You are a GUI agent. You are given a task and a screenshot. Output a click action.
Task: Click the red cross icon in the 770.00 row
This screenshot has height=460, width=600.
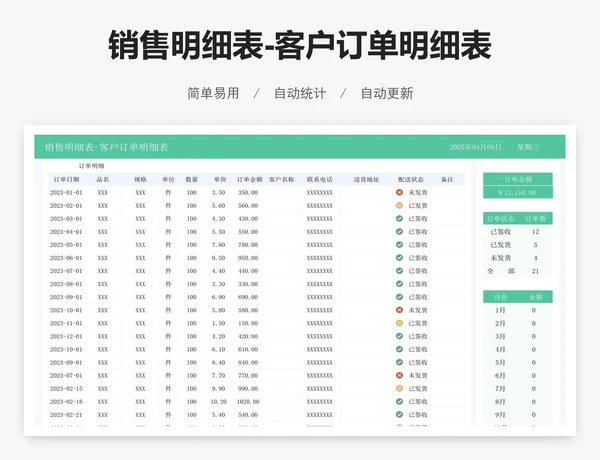[x=399, y=375]
